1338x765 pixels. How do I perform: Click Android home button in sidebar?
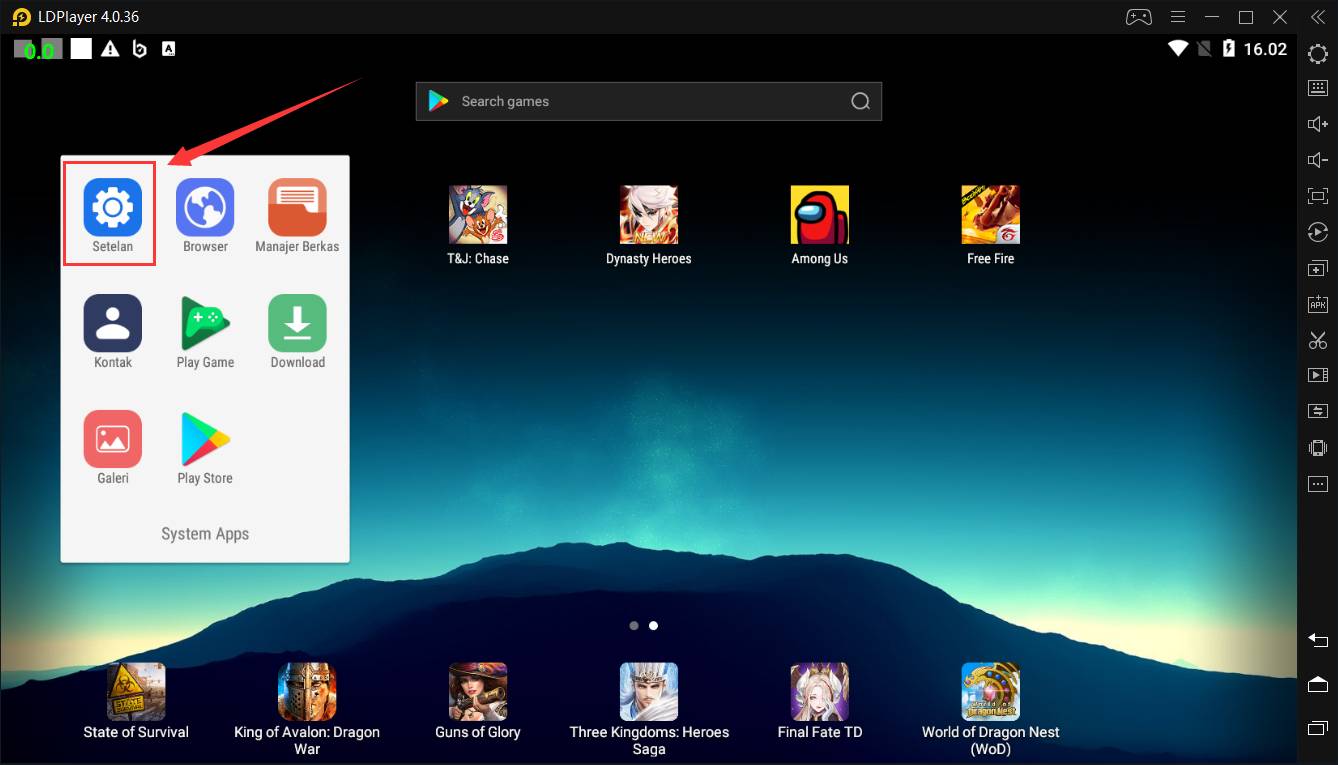click(1318, 684)
